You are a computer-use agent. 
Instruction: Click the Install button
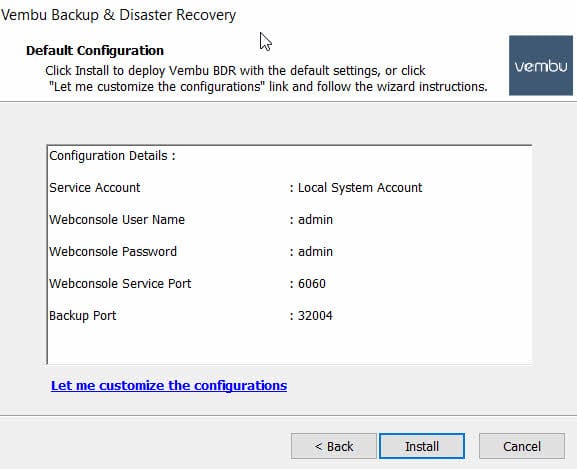pos(422,446)
